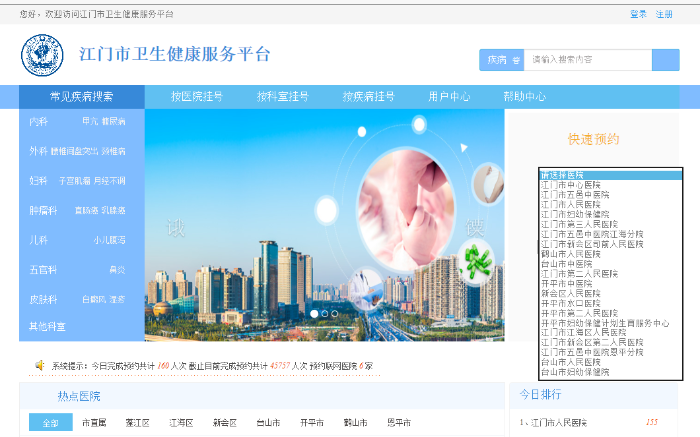Click the Jiangmen health platform logo
700x437 pixels.
click(x=42, y=55)
